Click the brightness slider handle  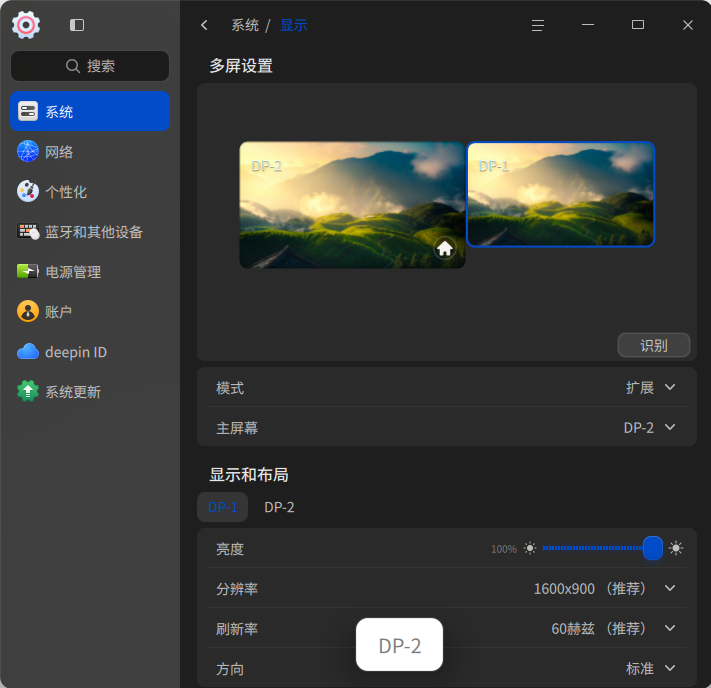(653, 548)
